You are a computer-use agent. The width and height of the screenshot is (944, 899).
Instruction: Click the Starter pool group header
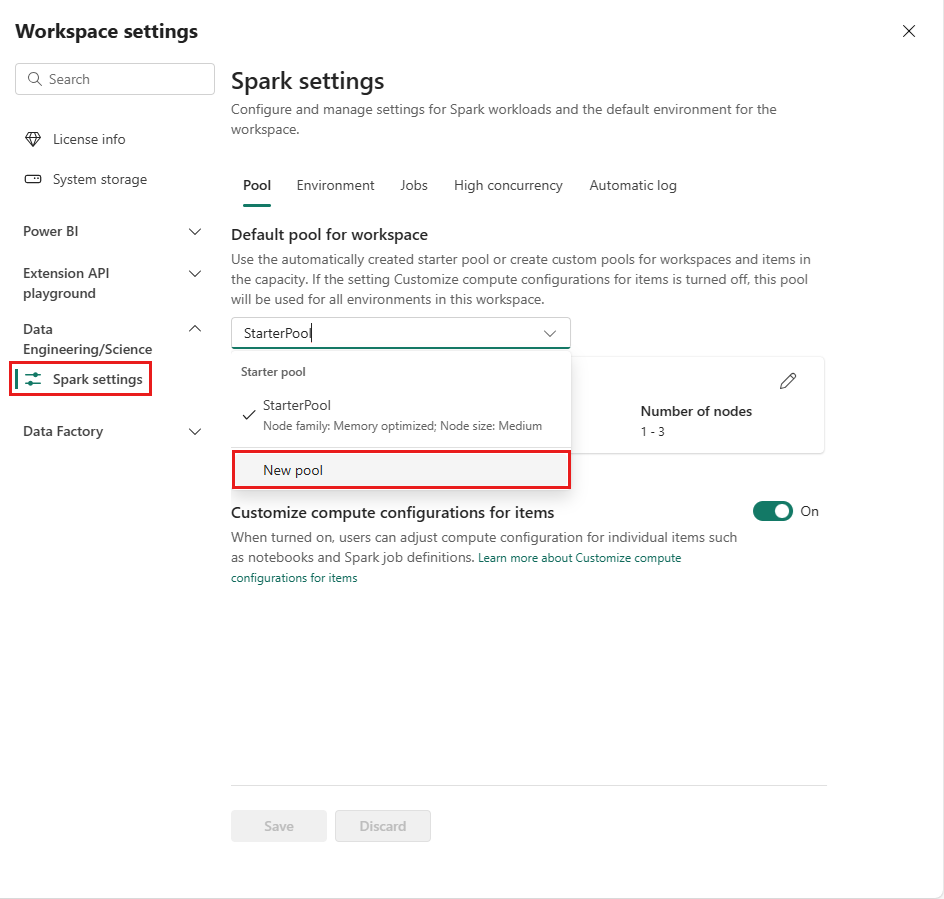point(273,372)
